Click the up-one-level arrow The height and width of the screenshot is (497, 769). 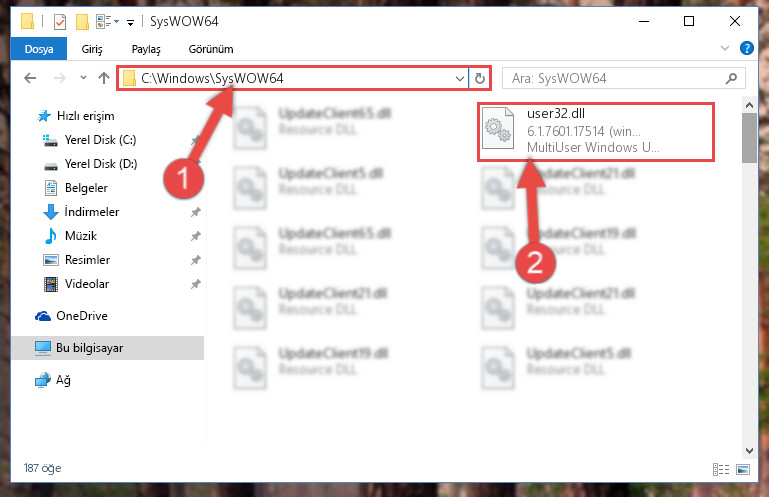(x=103, y=78)
